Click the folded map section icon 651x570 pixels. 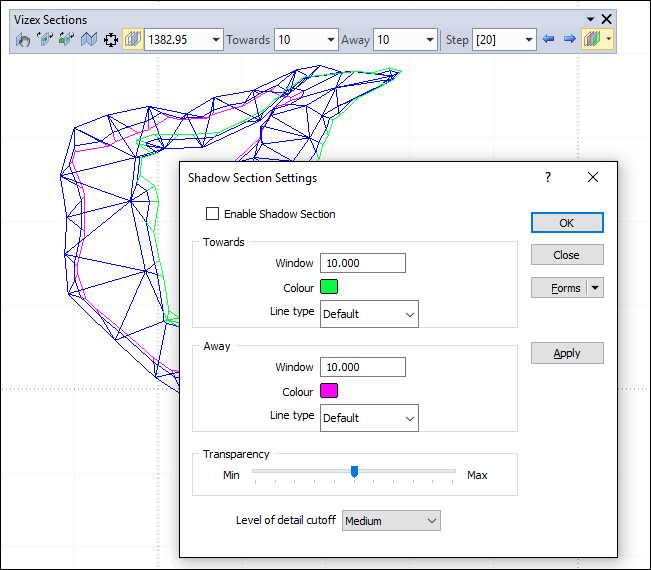point(89,39)
